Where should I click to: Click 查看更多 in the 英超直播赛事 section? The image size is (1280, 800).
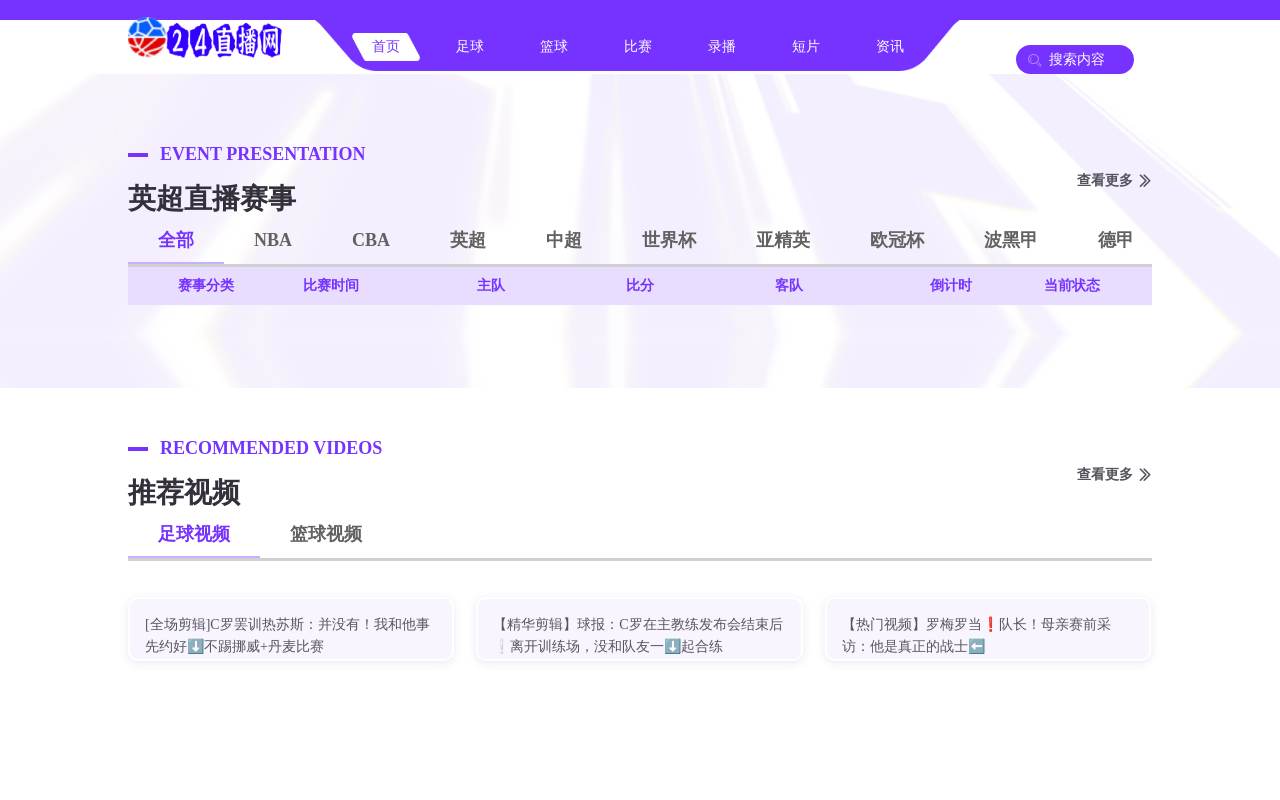(1114, 181)
